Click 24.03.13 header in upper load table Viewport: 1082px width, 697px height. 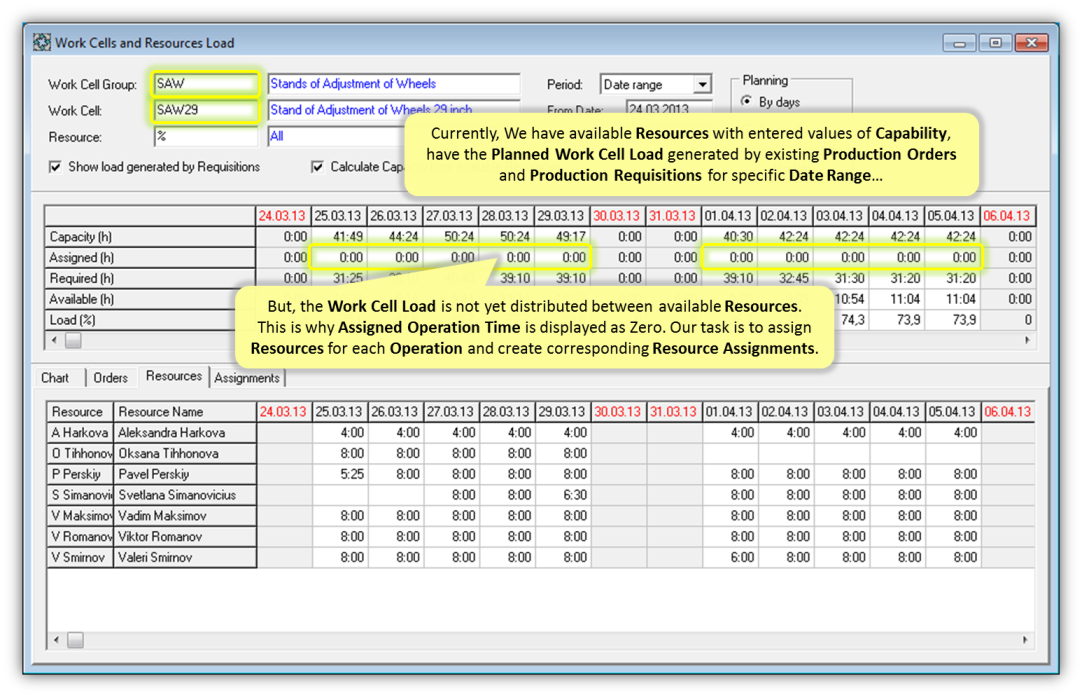pos(282,216)
